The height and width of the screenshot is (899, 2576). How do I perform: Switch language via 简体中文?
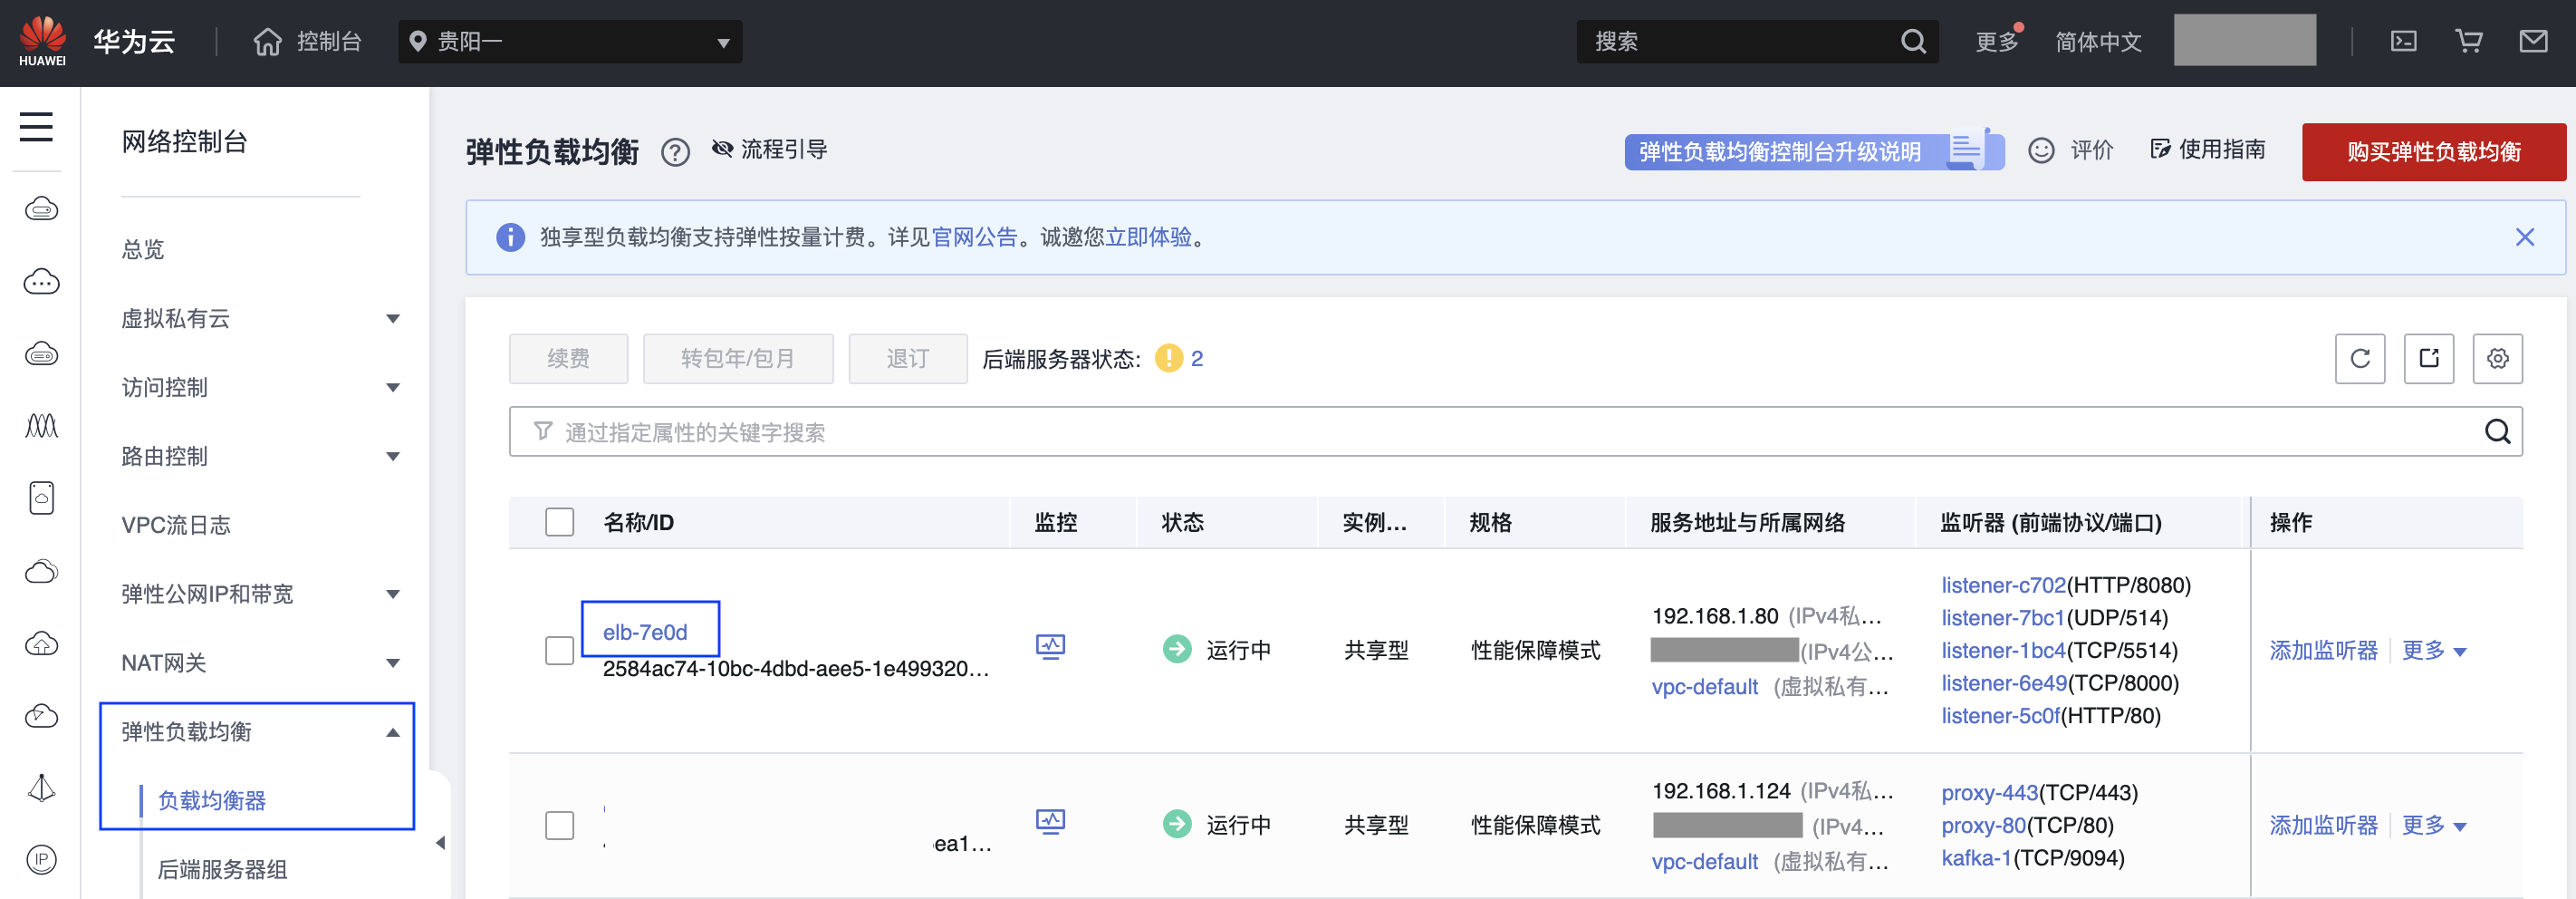2098,42
